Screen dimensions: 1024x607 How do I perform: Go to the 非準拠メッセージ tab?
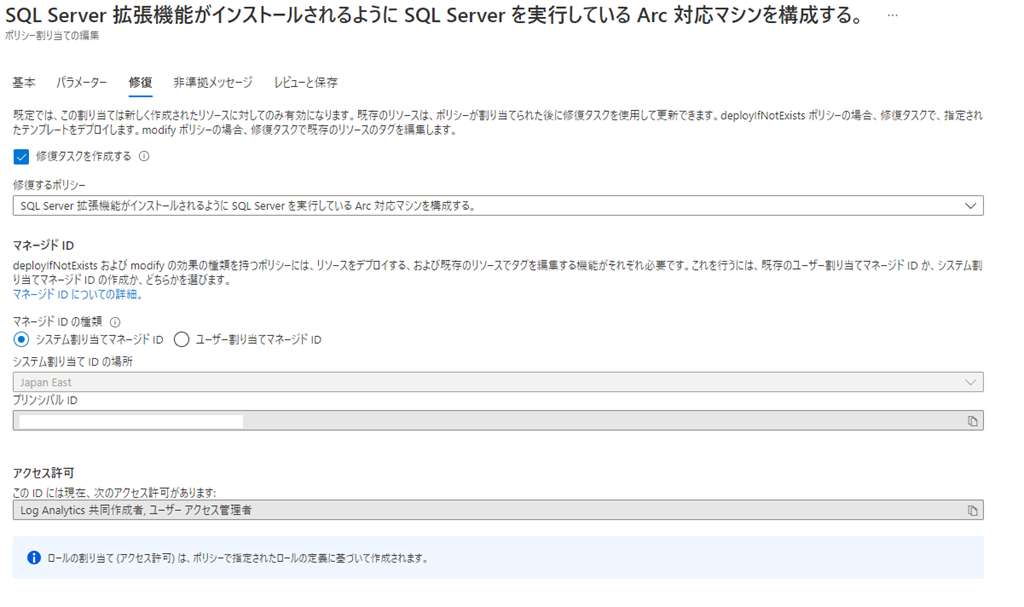click(213, 82)
